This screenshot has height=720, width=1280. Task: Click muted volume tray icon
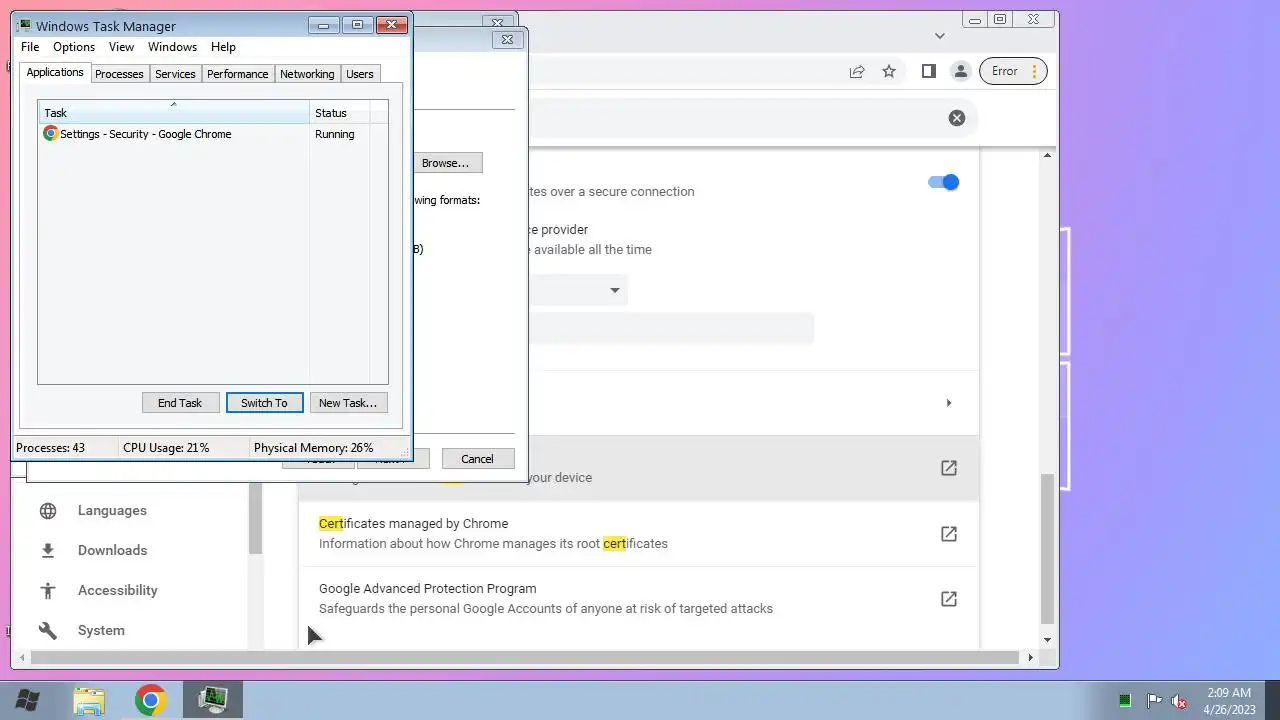(1180, 701)
